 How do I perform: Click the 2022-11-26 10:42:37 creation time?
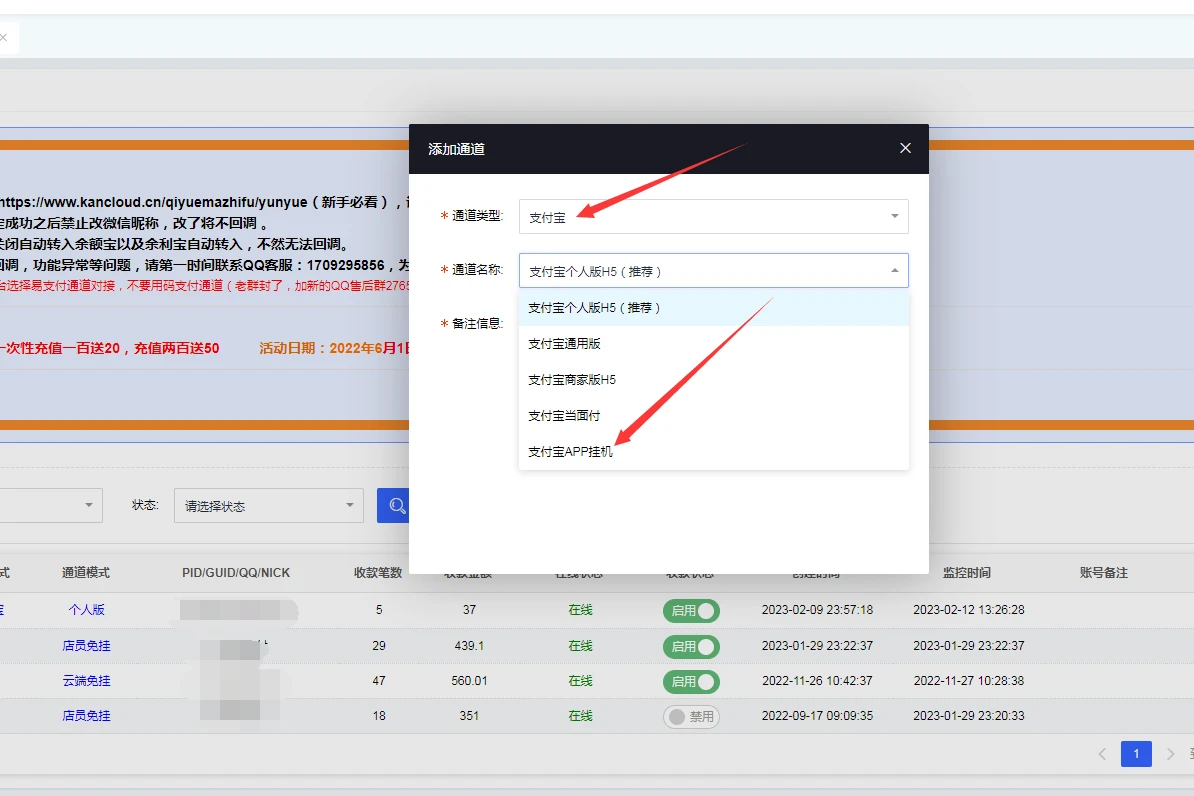click(817, 680)
